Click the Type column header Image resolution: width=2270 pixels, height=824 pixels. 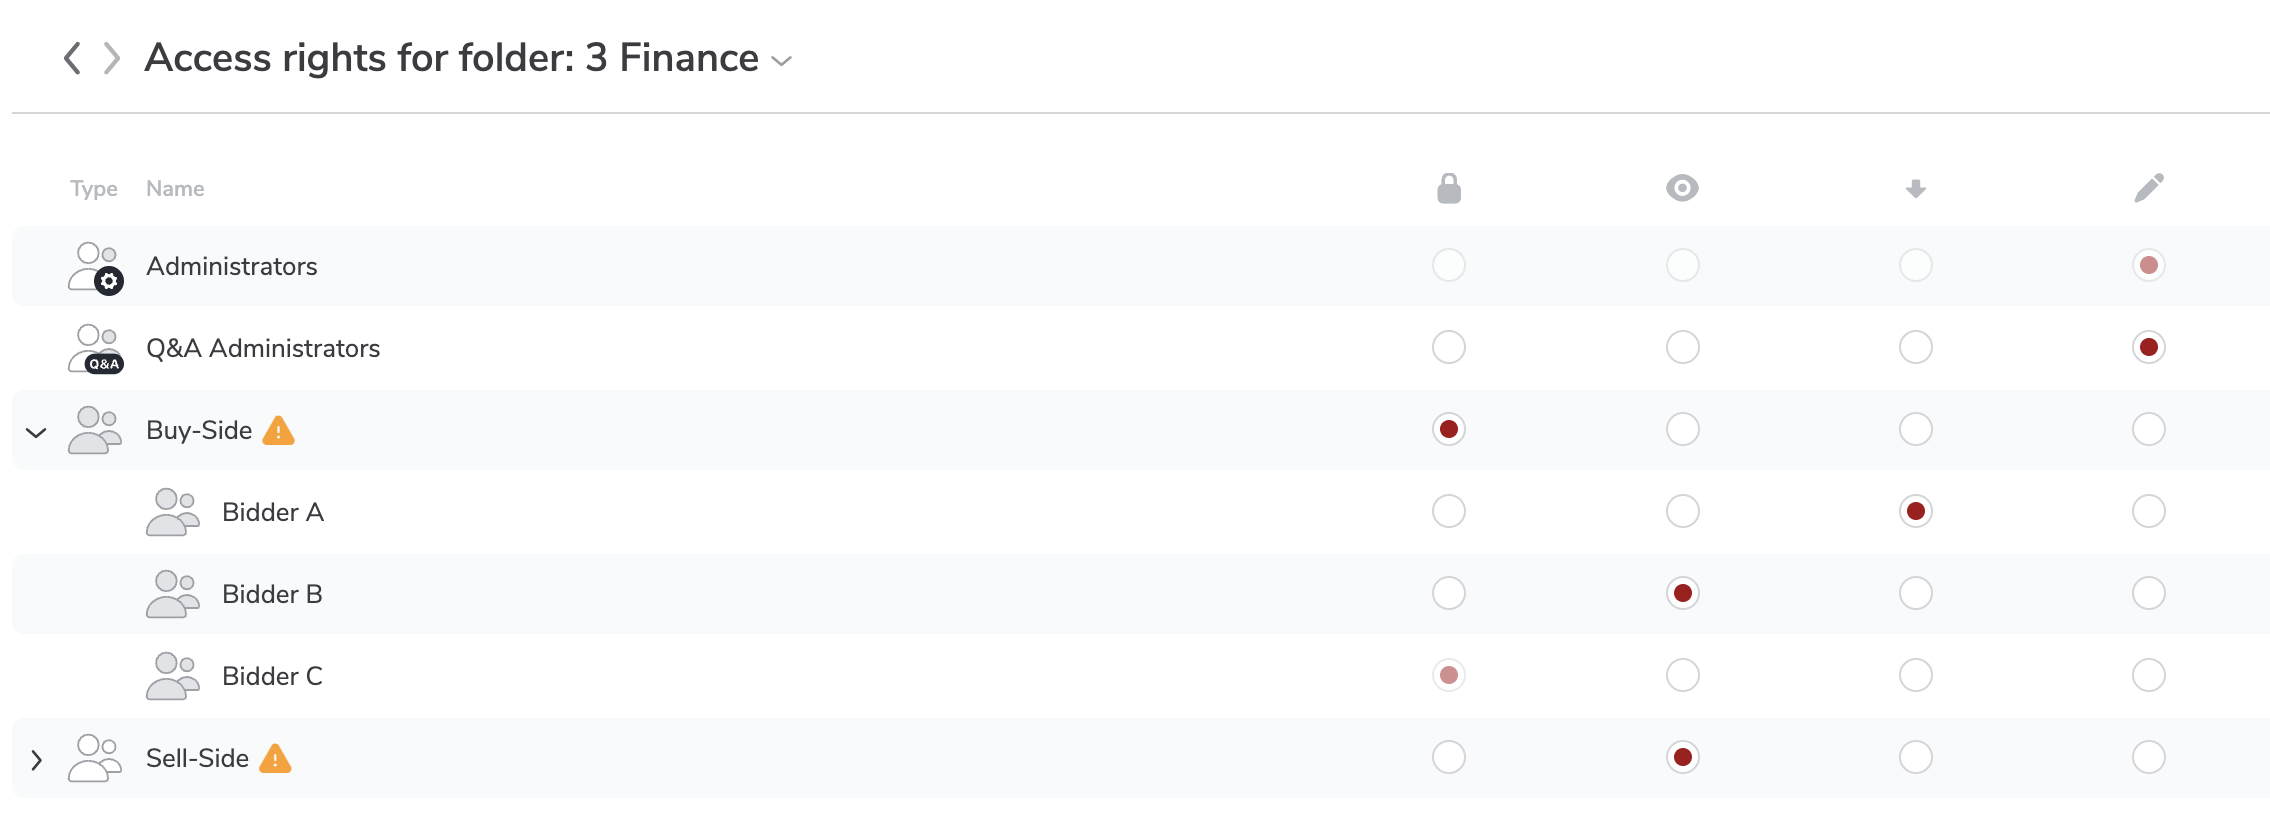pyautogui.click(x=94, y=188)
